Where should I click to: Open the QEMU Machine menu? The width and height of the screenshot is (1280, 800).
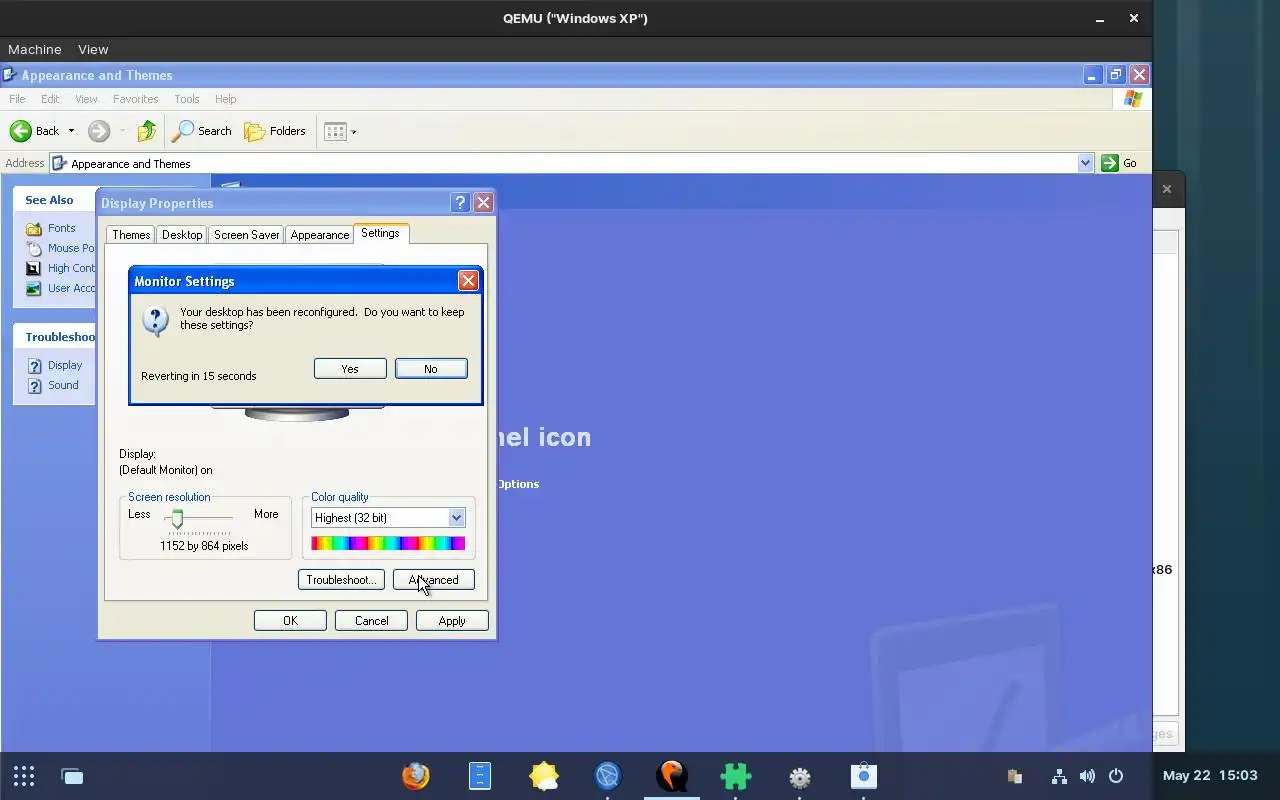click(x=34, y=49)
